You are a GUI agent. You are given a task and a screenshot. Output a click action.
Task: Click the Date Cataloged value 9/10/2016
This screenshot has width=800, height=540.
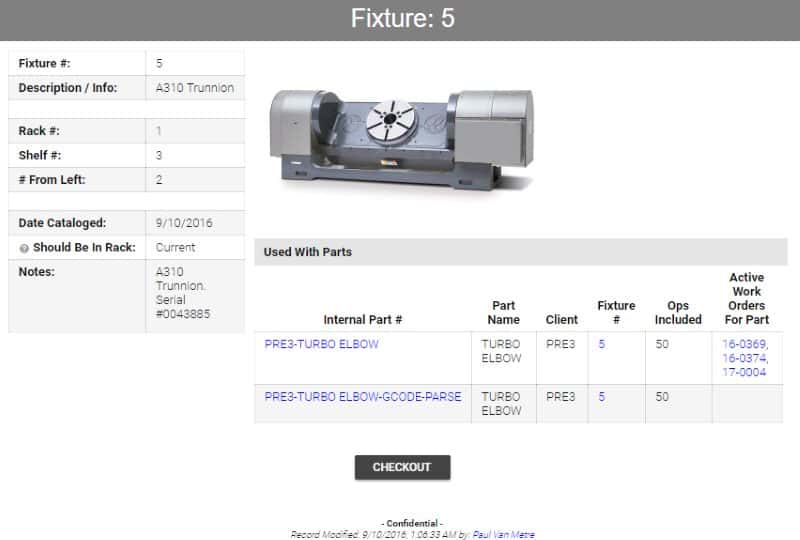coord(184,223)
